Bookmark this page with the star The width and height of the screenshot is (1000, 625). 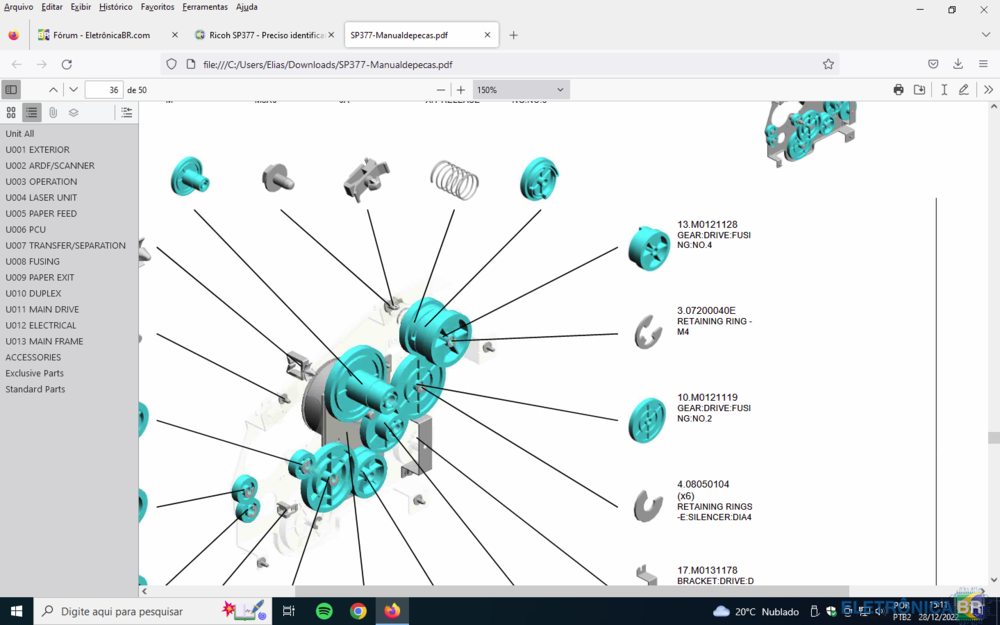pyautogui.click(x=828, y=64)
